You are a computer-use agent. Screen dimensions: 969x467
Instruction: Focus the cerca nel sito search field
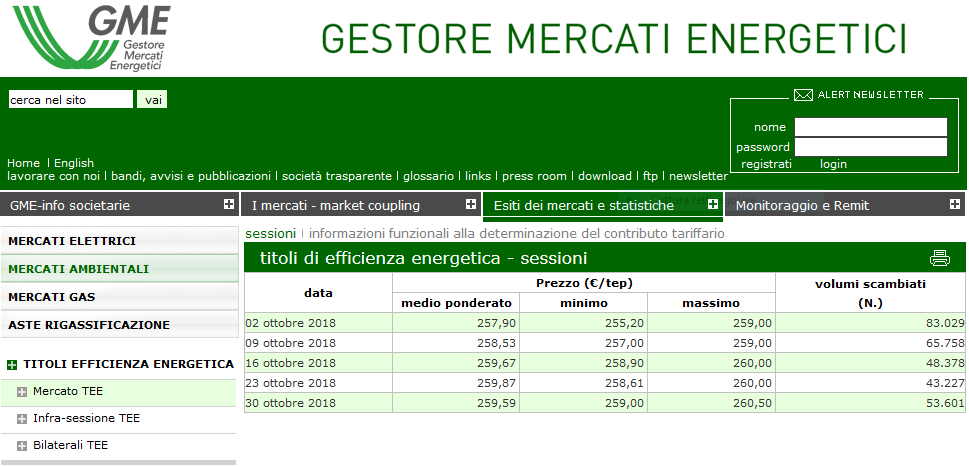70,99
